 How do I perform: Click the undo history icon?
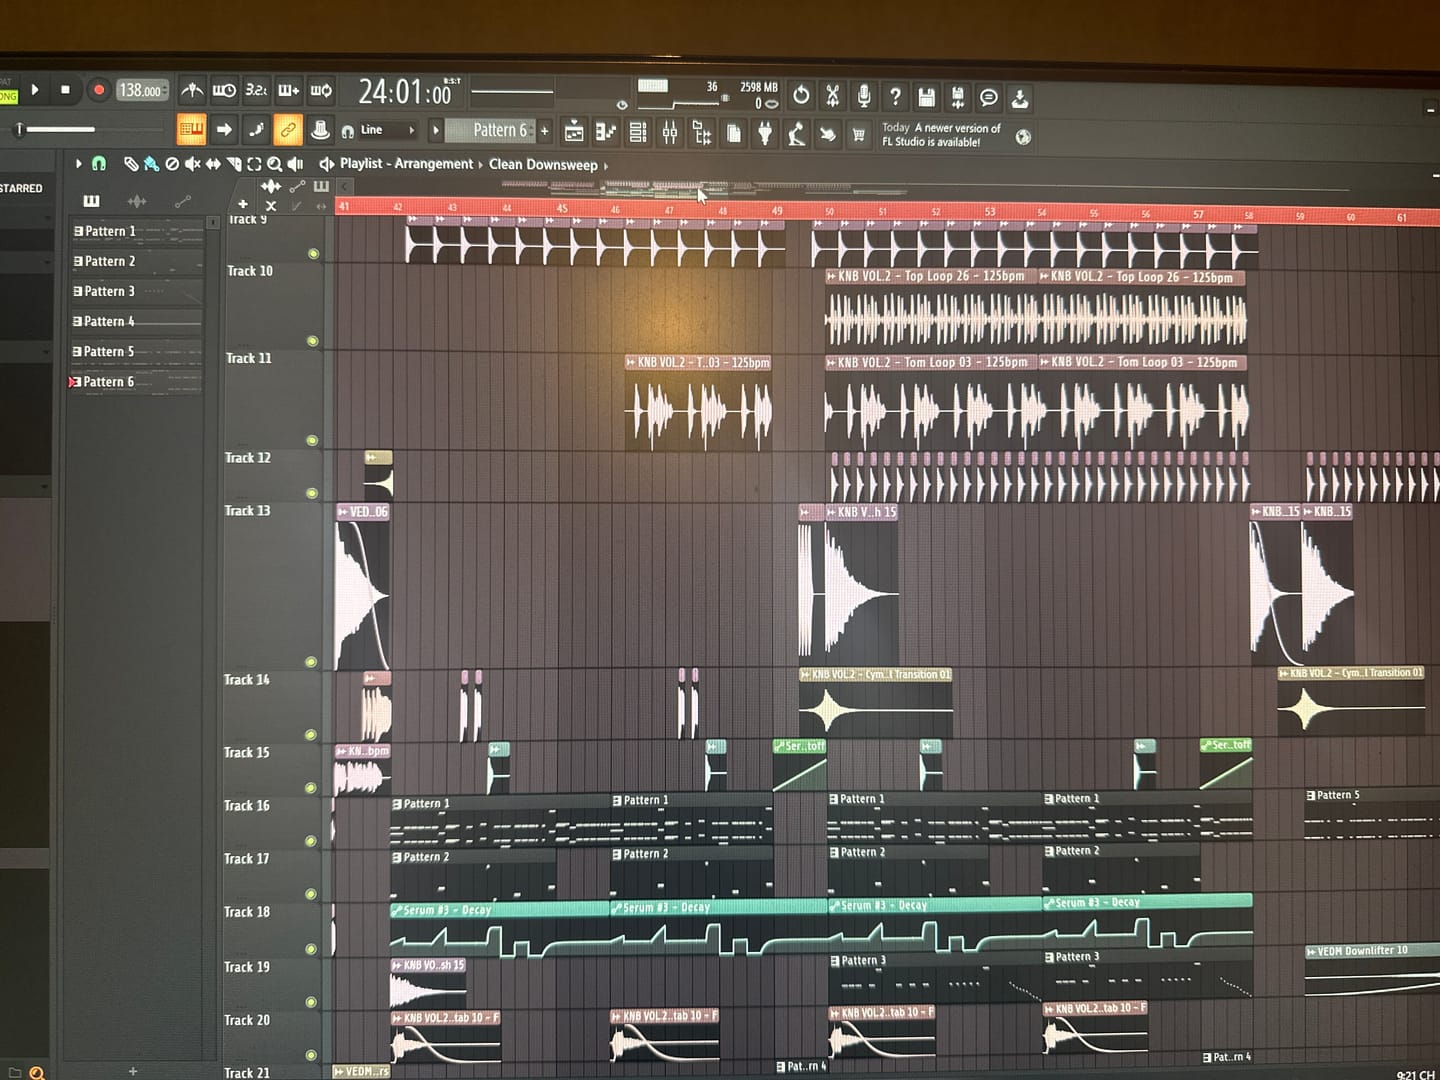[x=801, y=95]
